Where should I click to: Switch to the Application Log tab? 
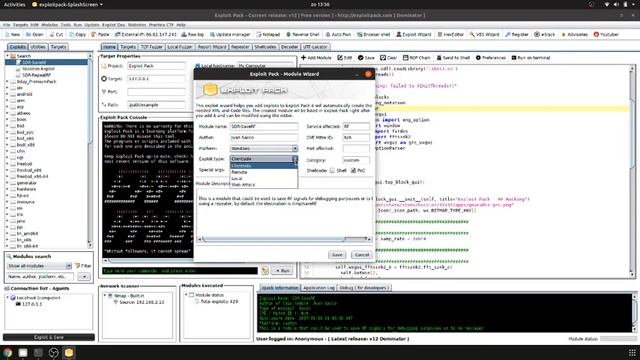click(318, 288)
